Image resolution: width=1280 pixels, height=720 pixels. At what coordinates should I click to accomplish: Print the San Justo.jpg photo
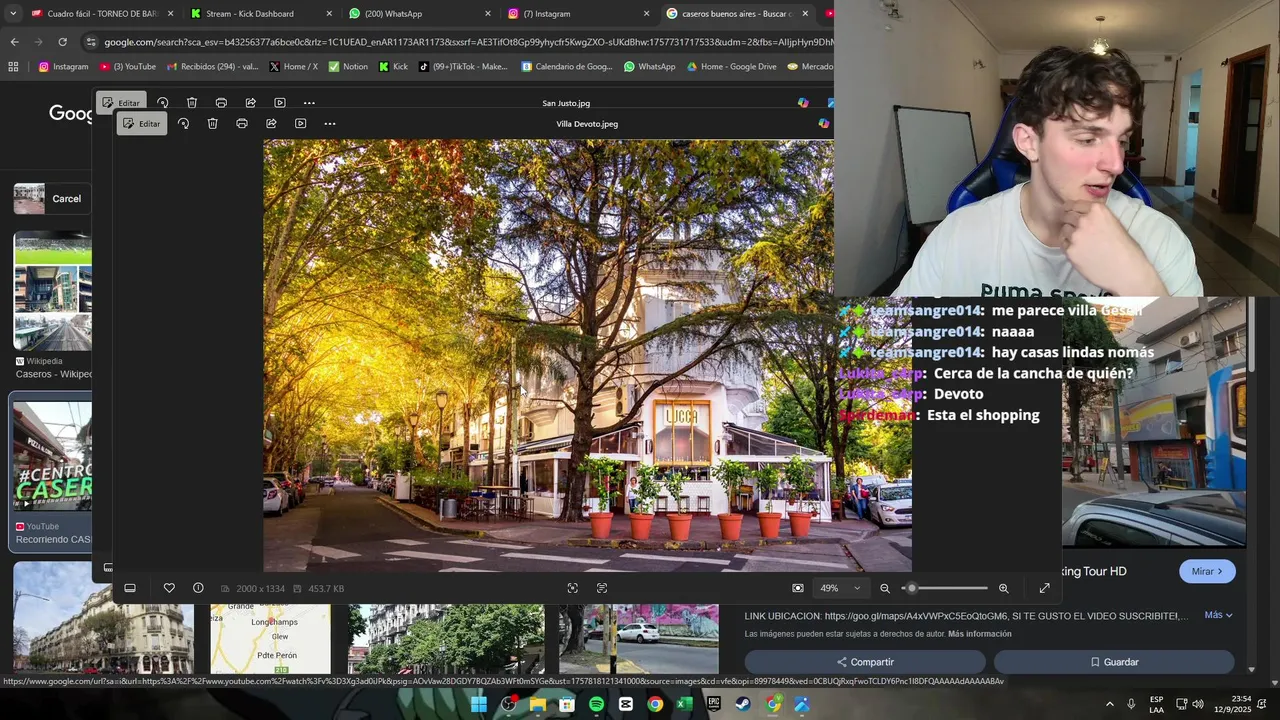coord(221,103)
